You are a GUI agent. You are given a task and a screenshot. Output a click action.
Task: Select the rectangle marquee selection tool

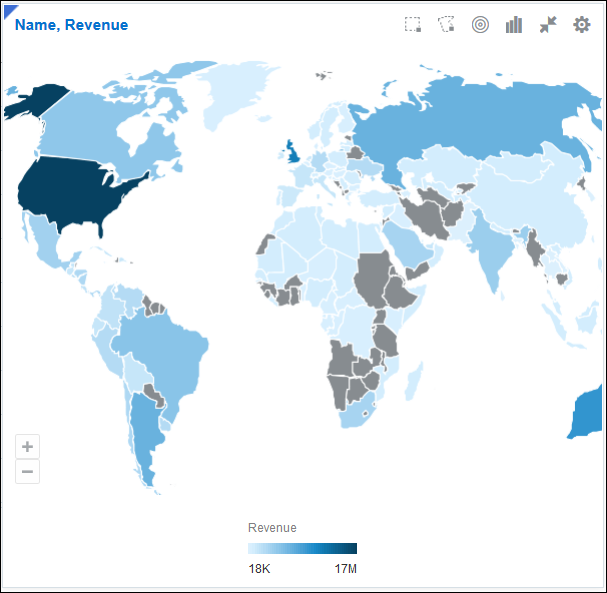(x=413, y=24)
